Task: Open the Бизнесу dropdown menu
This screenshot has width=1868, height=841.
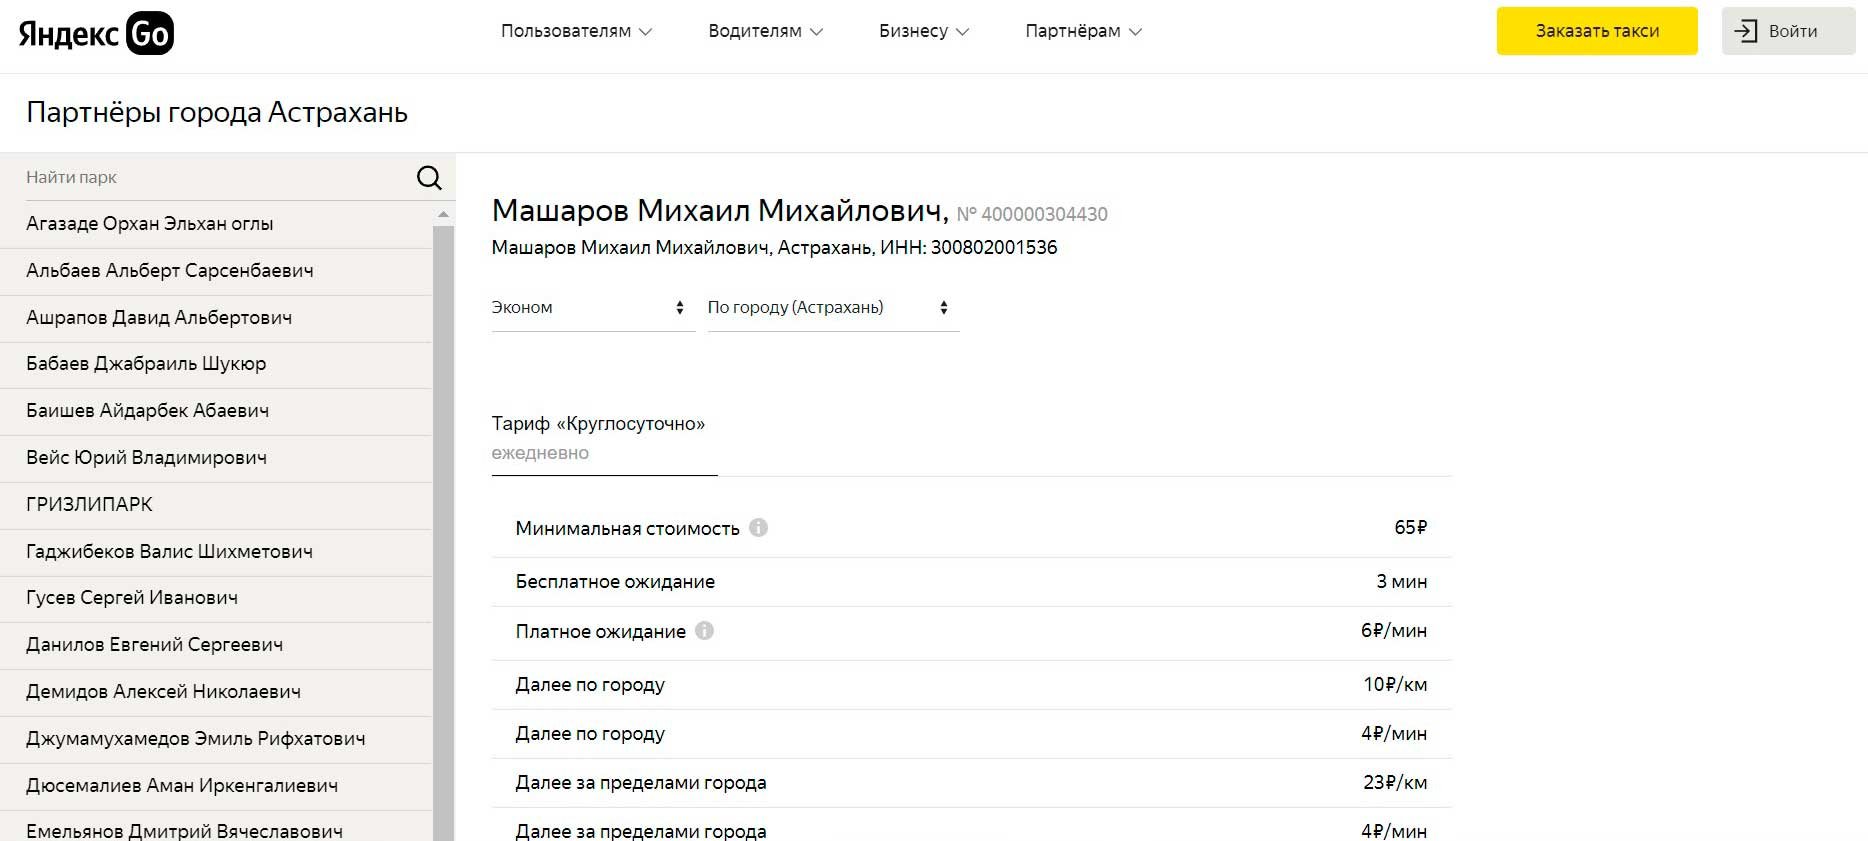Action: [x=923, y=31]
